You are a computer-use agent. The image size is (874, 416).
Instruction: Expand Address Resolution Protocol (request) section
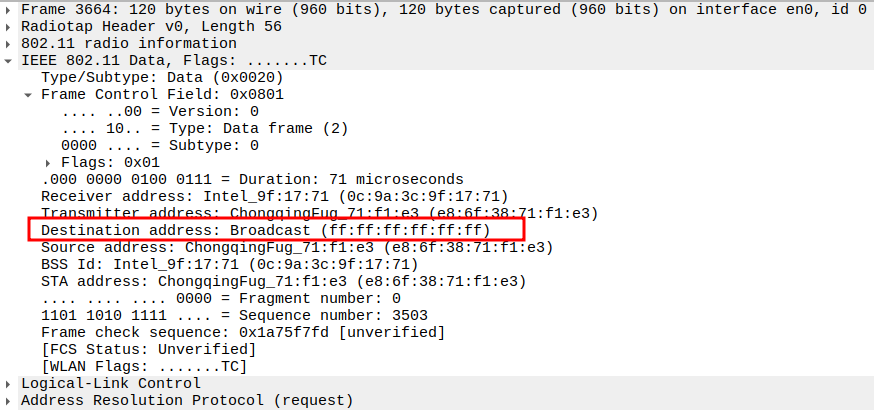coord(10,400)
